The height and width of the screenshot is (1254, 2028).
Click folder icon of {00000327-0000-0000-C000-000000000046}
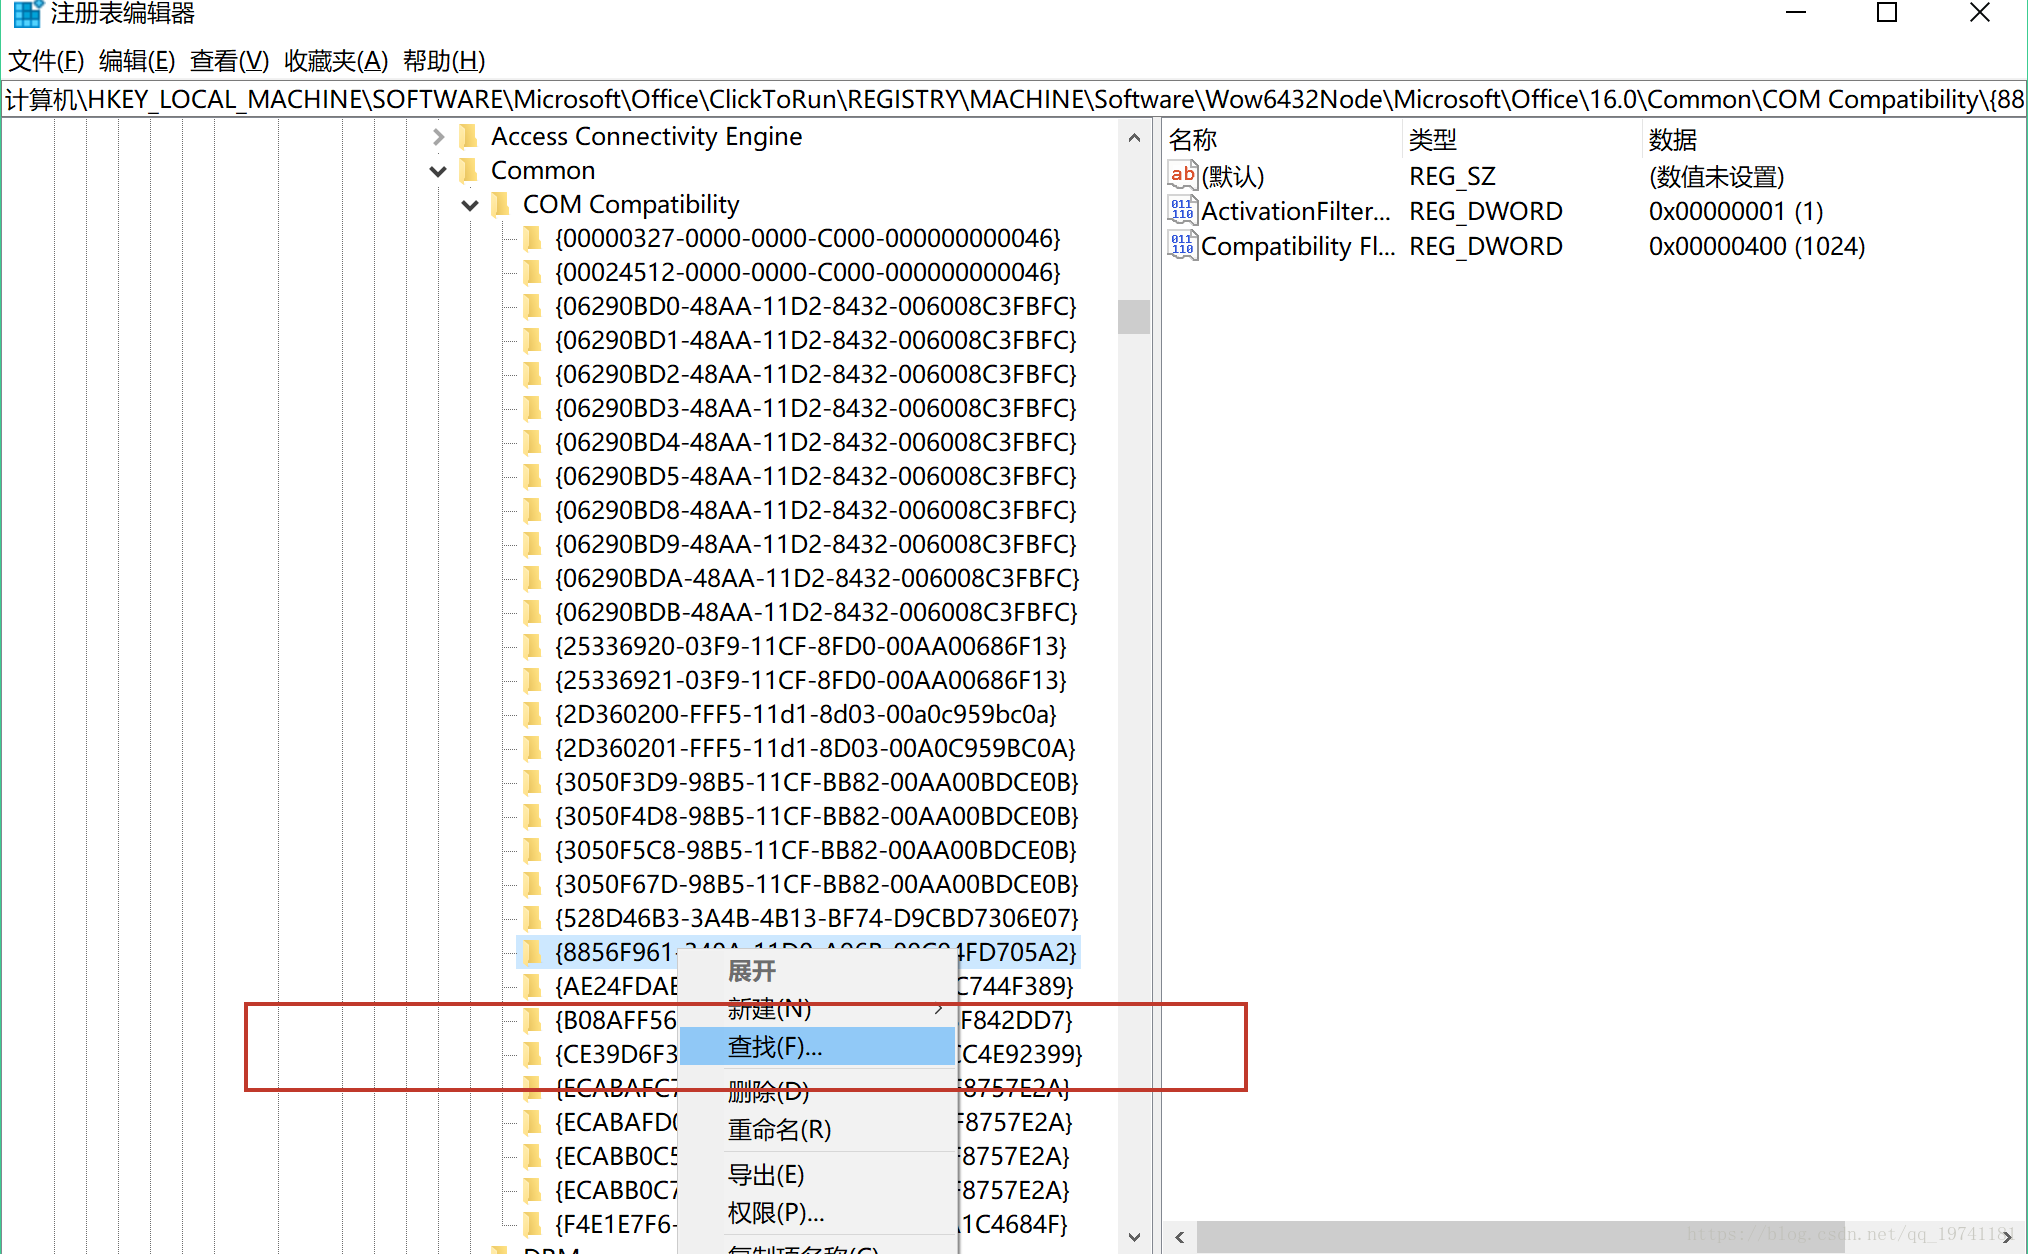coord(533,238)
